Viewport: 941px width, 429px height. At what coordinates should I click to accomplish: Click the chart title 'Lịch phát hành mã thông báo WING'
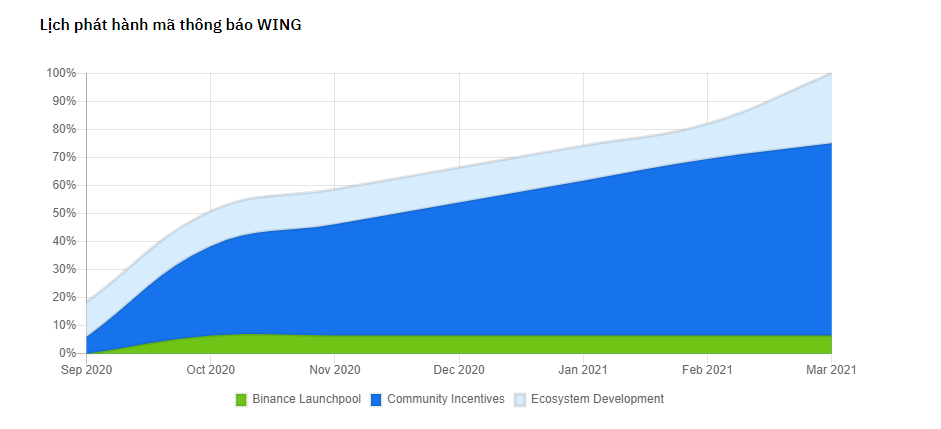(170, 25)
